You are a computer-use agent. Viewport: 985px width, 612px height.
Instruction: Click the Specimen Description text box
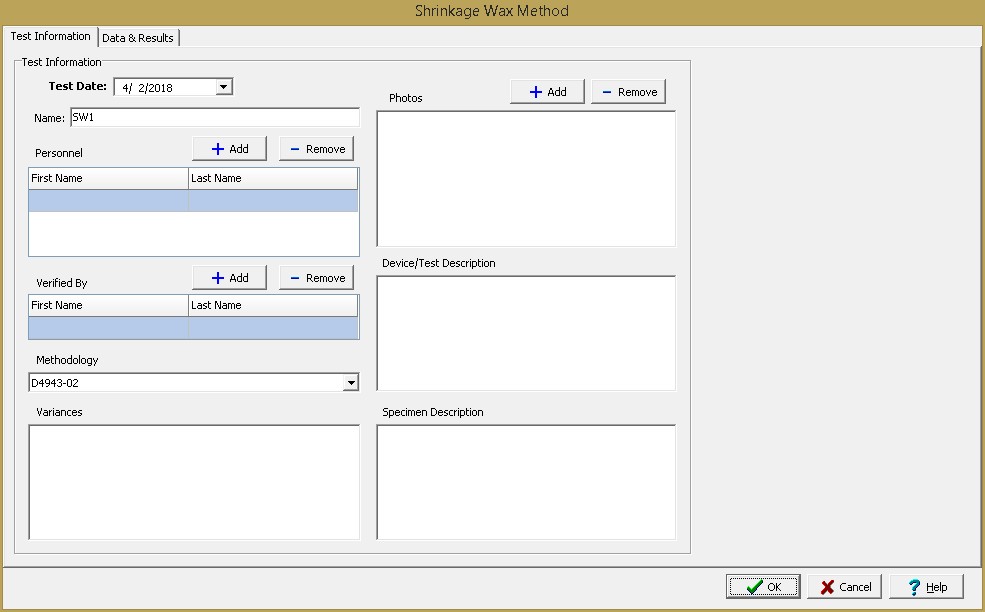click(x=526, y=482)
